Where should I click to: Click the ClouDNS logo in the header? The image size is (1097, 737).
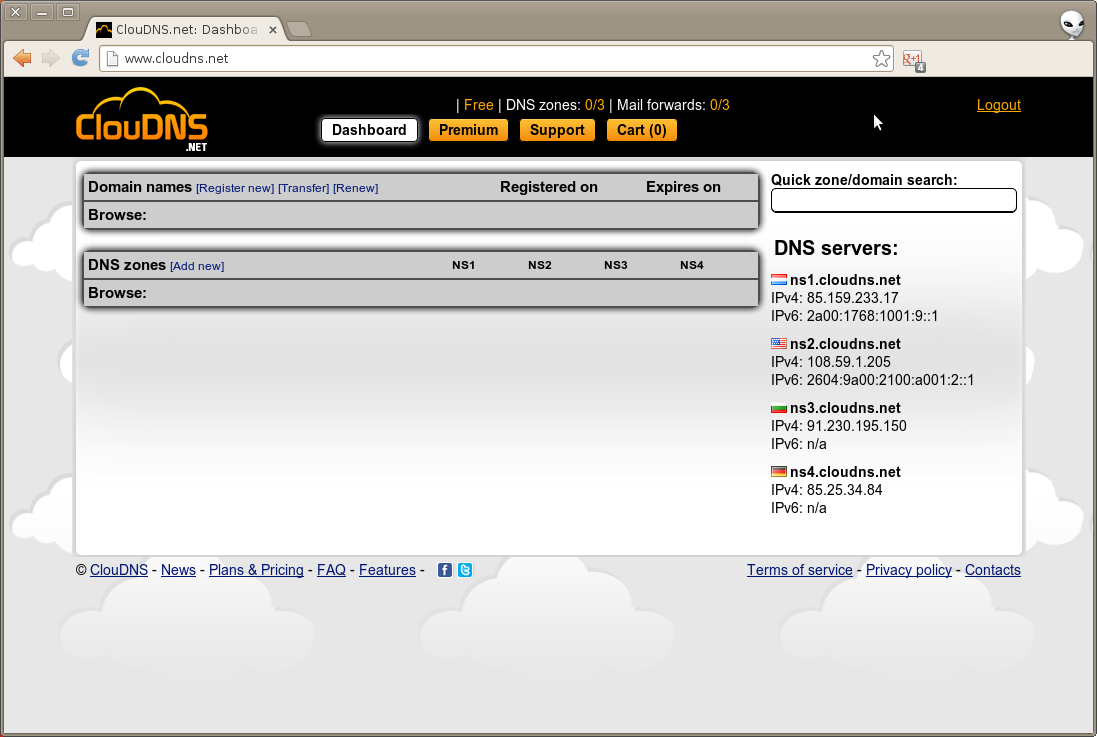142,120
